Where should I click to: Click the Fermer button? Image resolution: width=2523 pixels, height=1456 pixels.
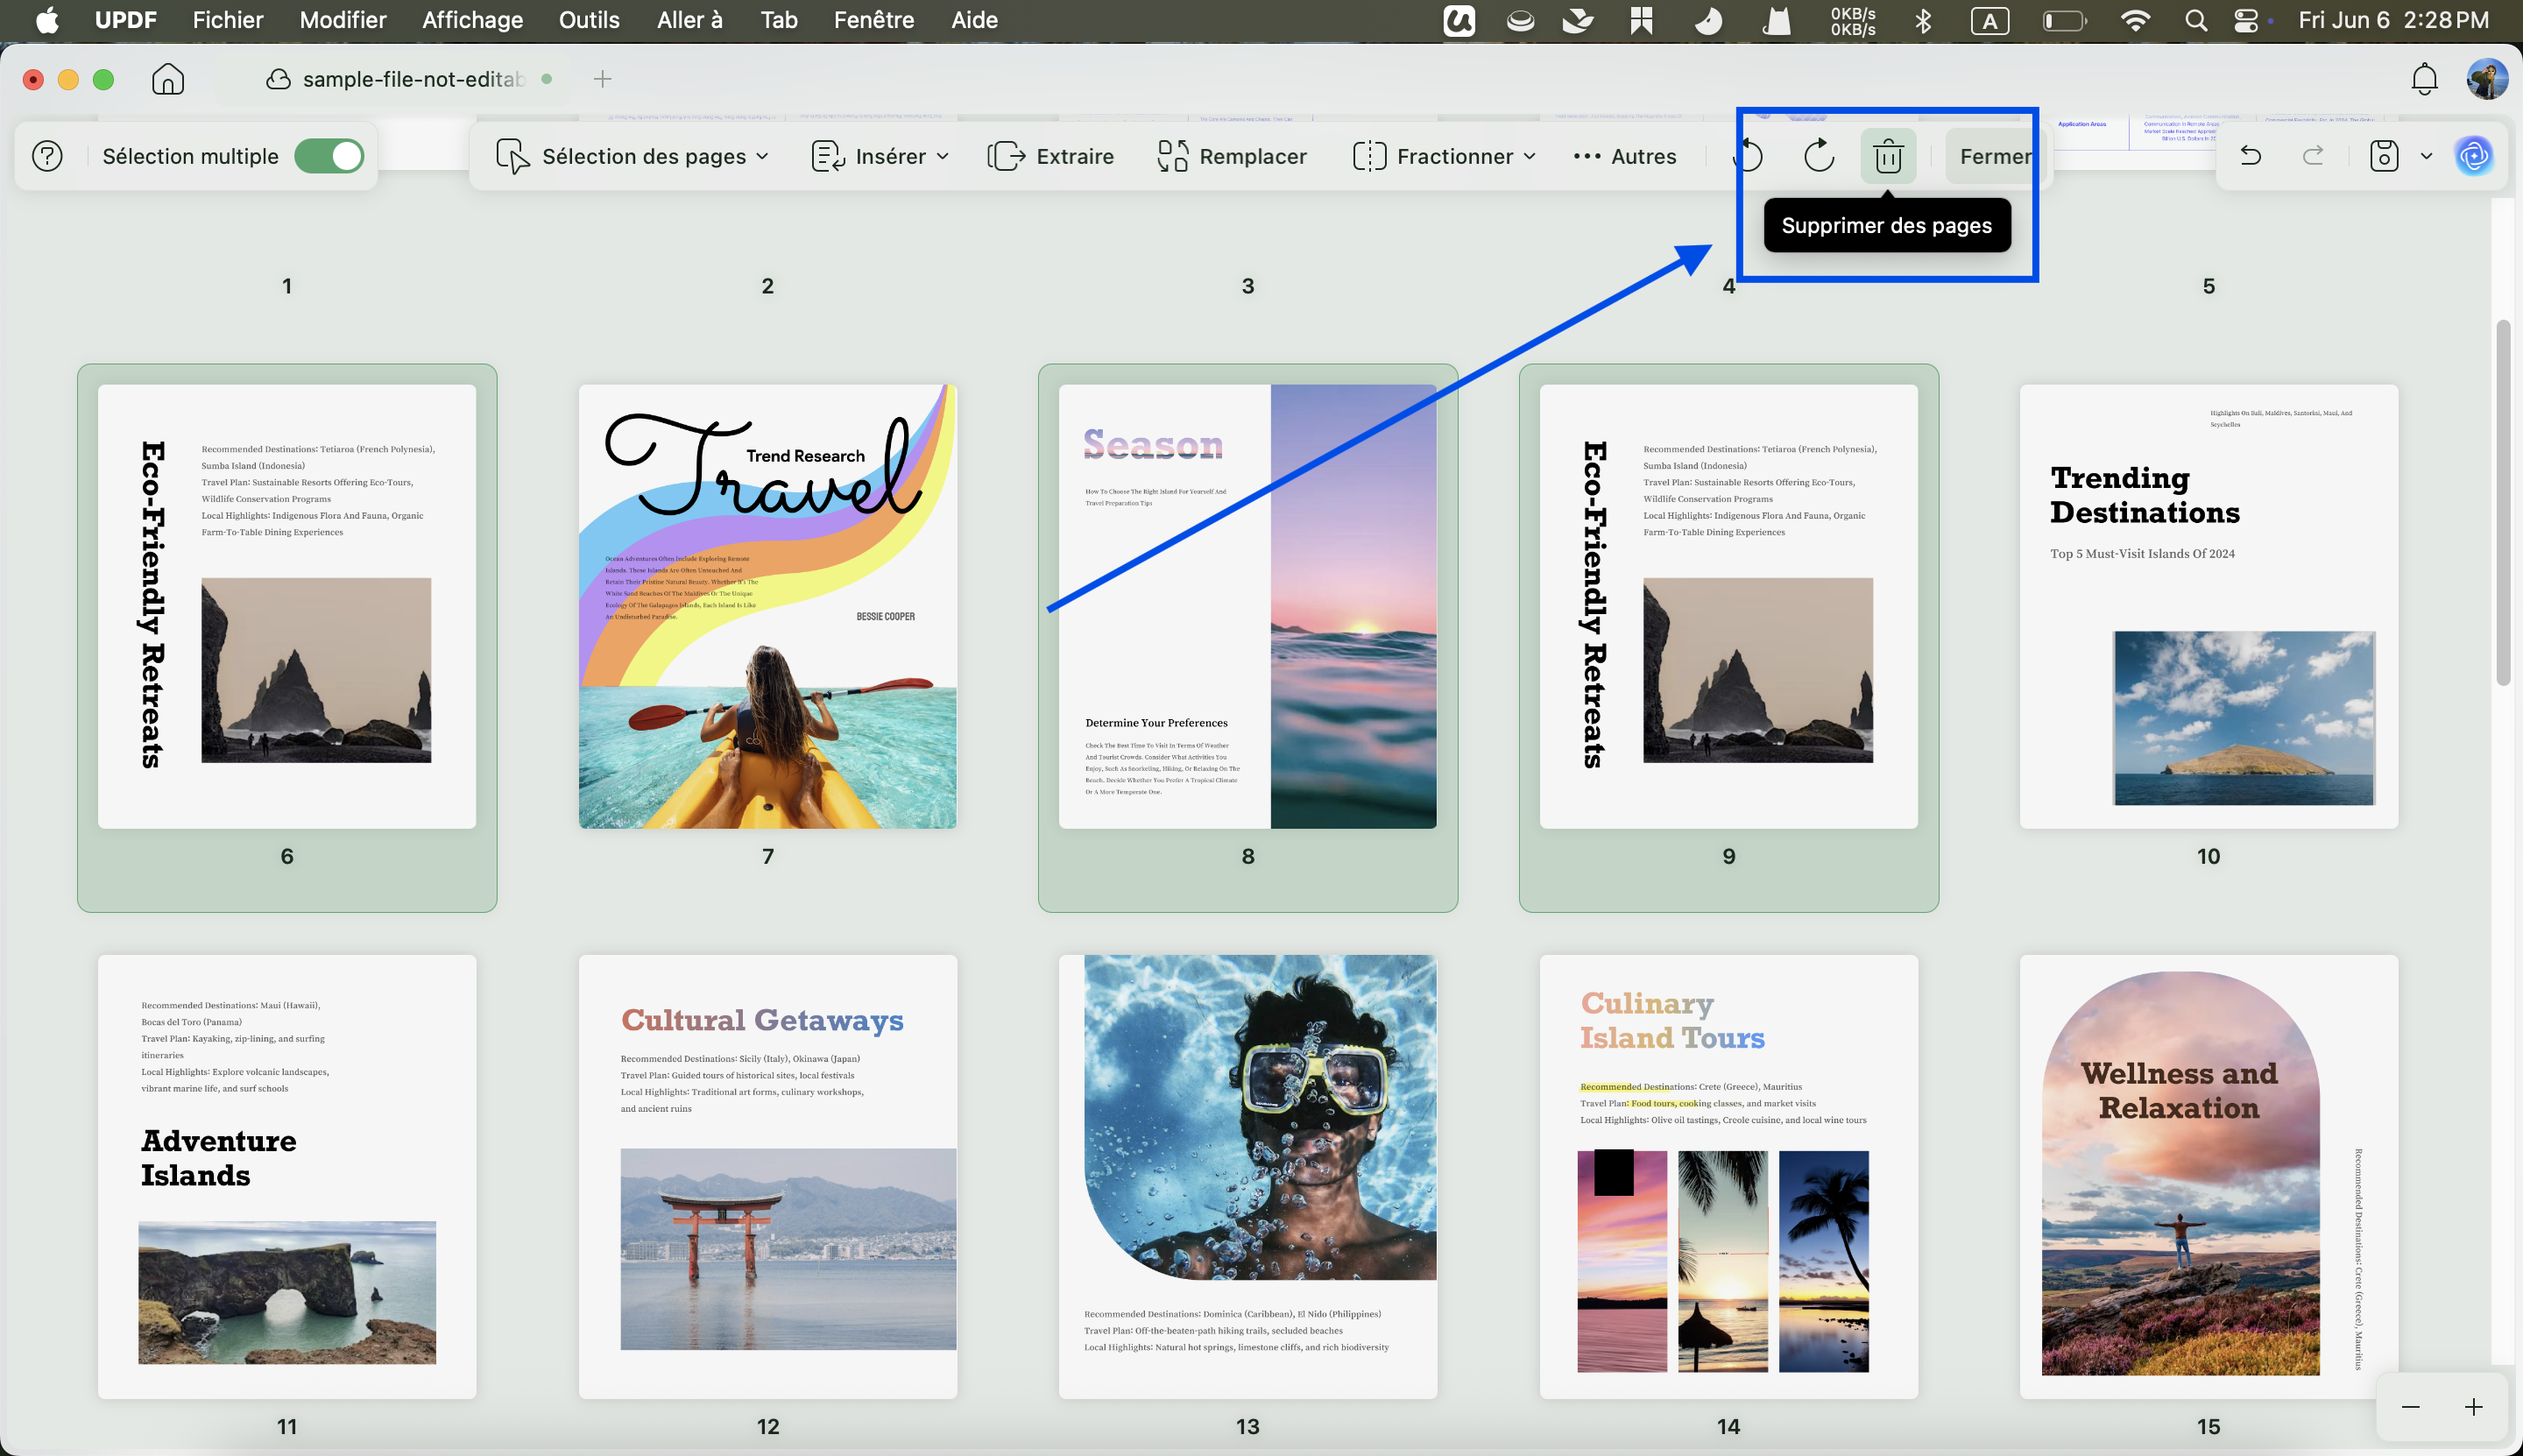tap(1995, 156)
